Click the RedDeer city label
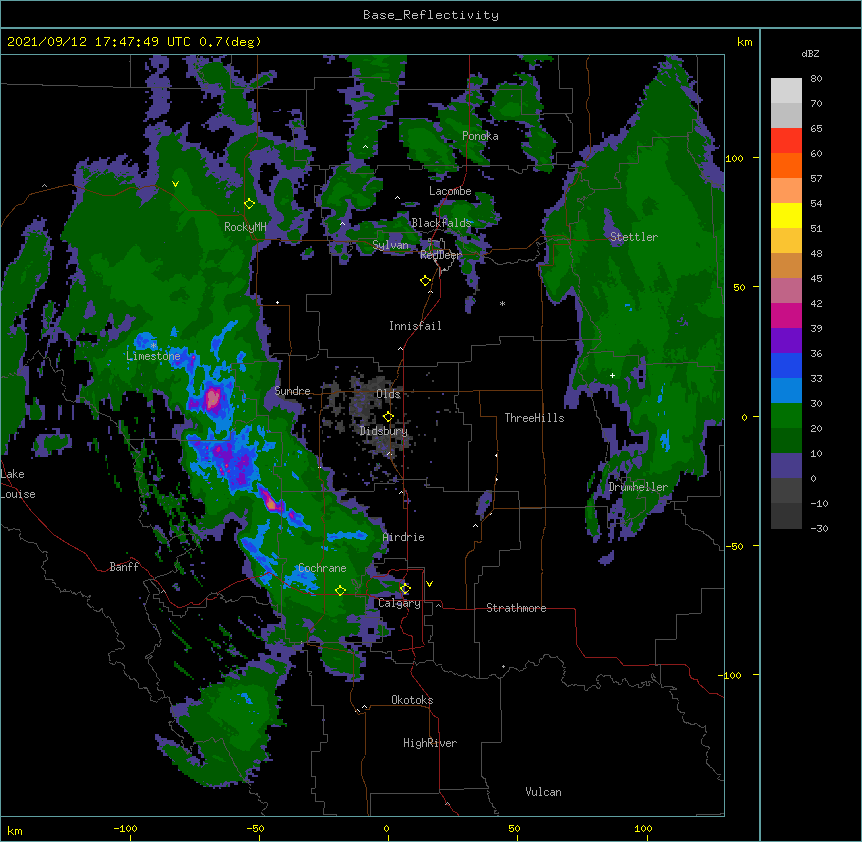The width and height of the screenshot is (862, 842). pos(440,255)
